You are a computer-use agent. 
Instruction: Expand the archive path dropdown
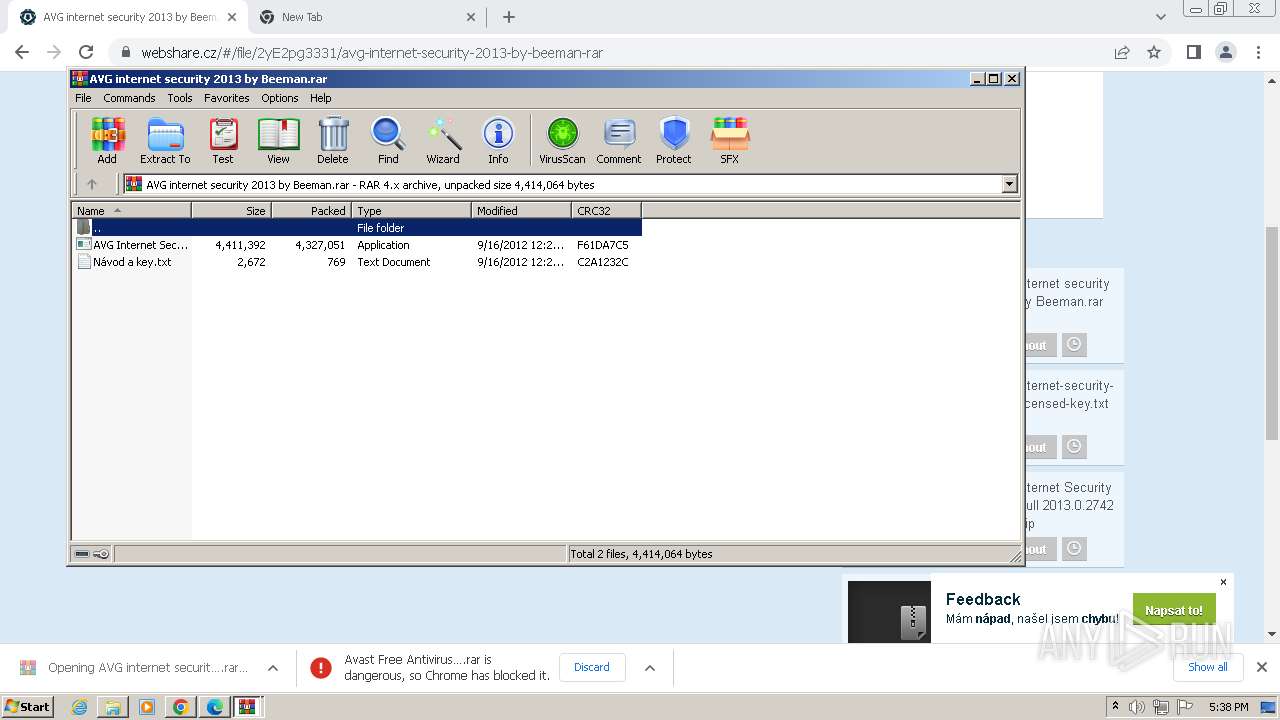[x=1009, y=184]
